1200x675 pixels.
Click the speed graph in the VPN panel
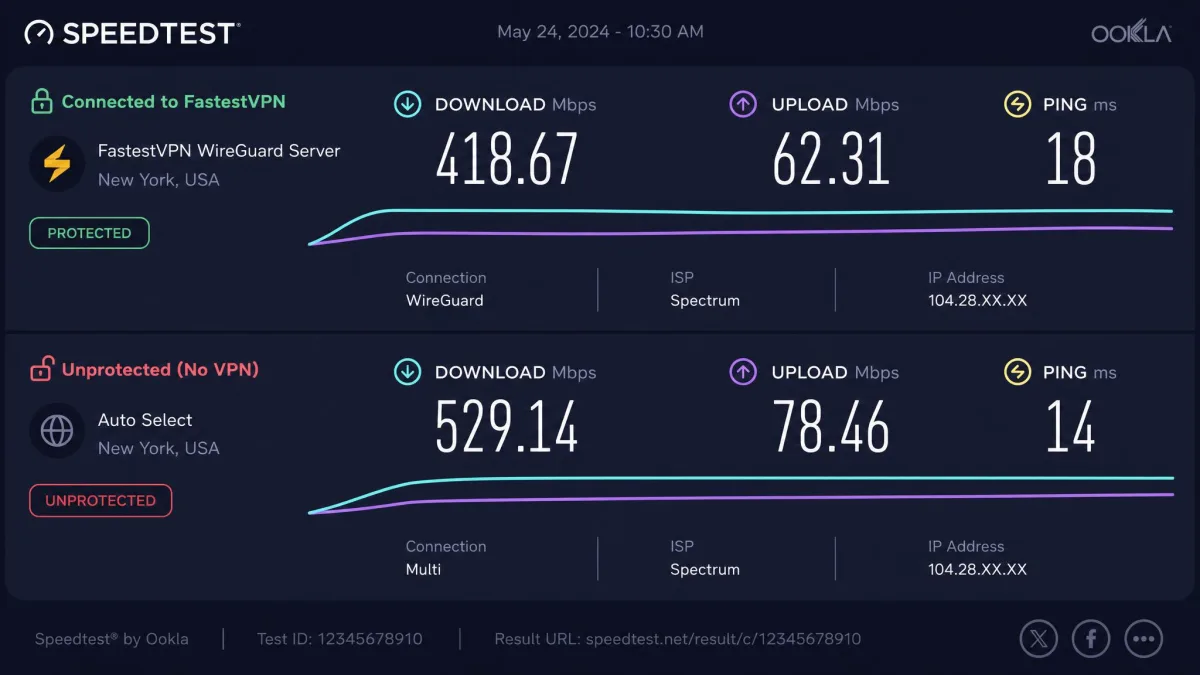pyautogui.click(x=740, y=227)
